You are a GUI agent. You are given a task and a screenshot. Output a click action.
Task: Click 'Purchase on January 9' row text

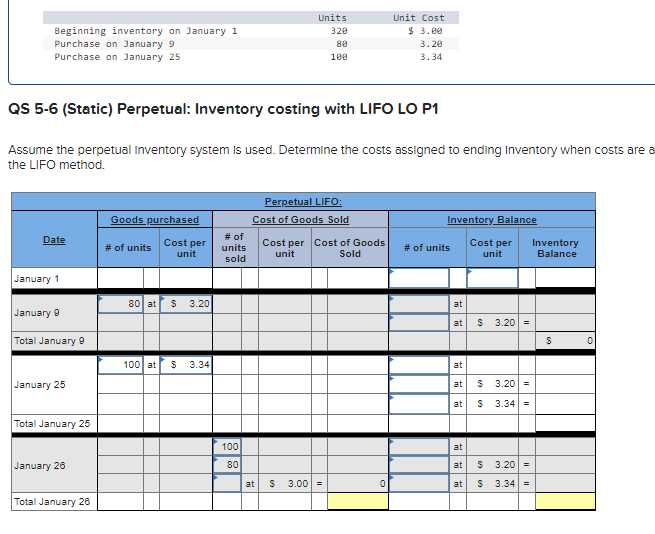coord(114,44)
